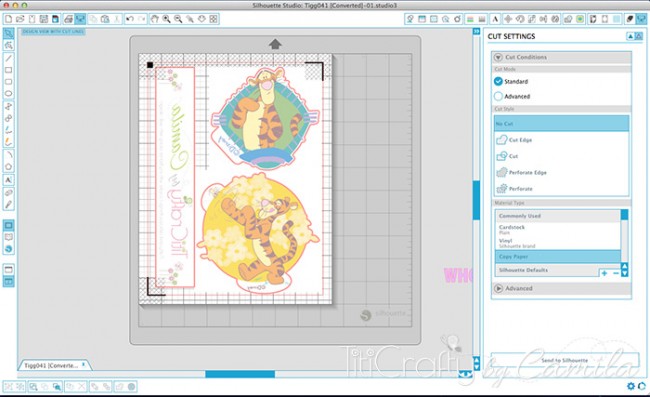The height and width of the screenshot is (397, 650).
Task: Click the Online Store icon in left toolbar
Action: coord(8,249)
